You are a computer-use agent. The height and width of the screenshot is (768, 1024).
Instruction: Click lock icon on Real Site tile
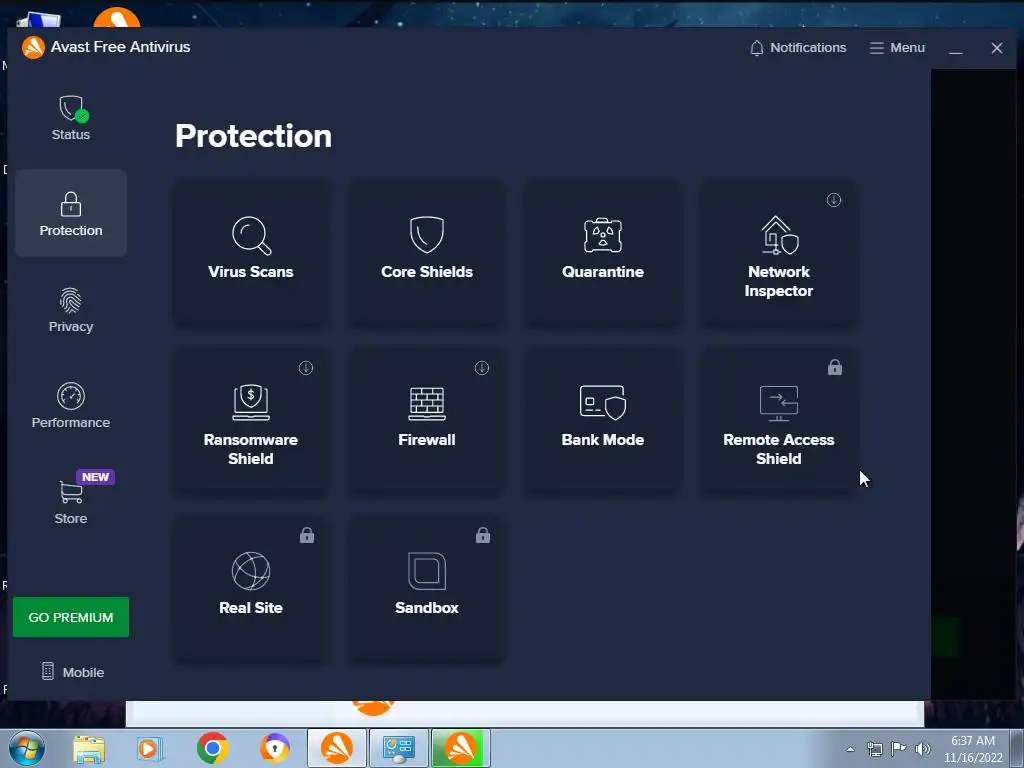307,535
